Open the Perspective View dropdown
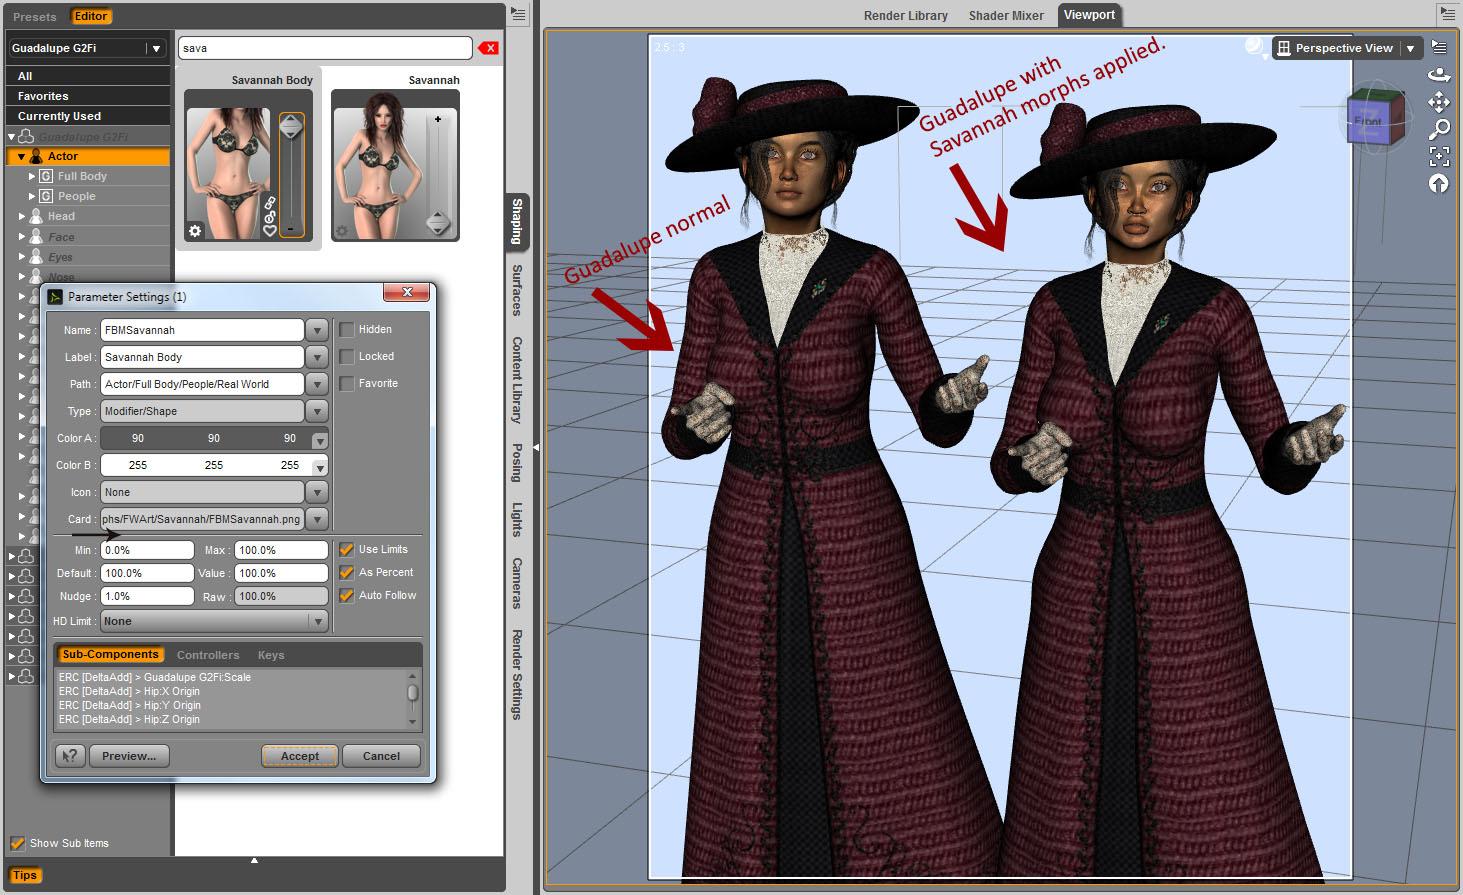This screenshot has width=1463, height=895. click(x=1411, y=47)
